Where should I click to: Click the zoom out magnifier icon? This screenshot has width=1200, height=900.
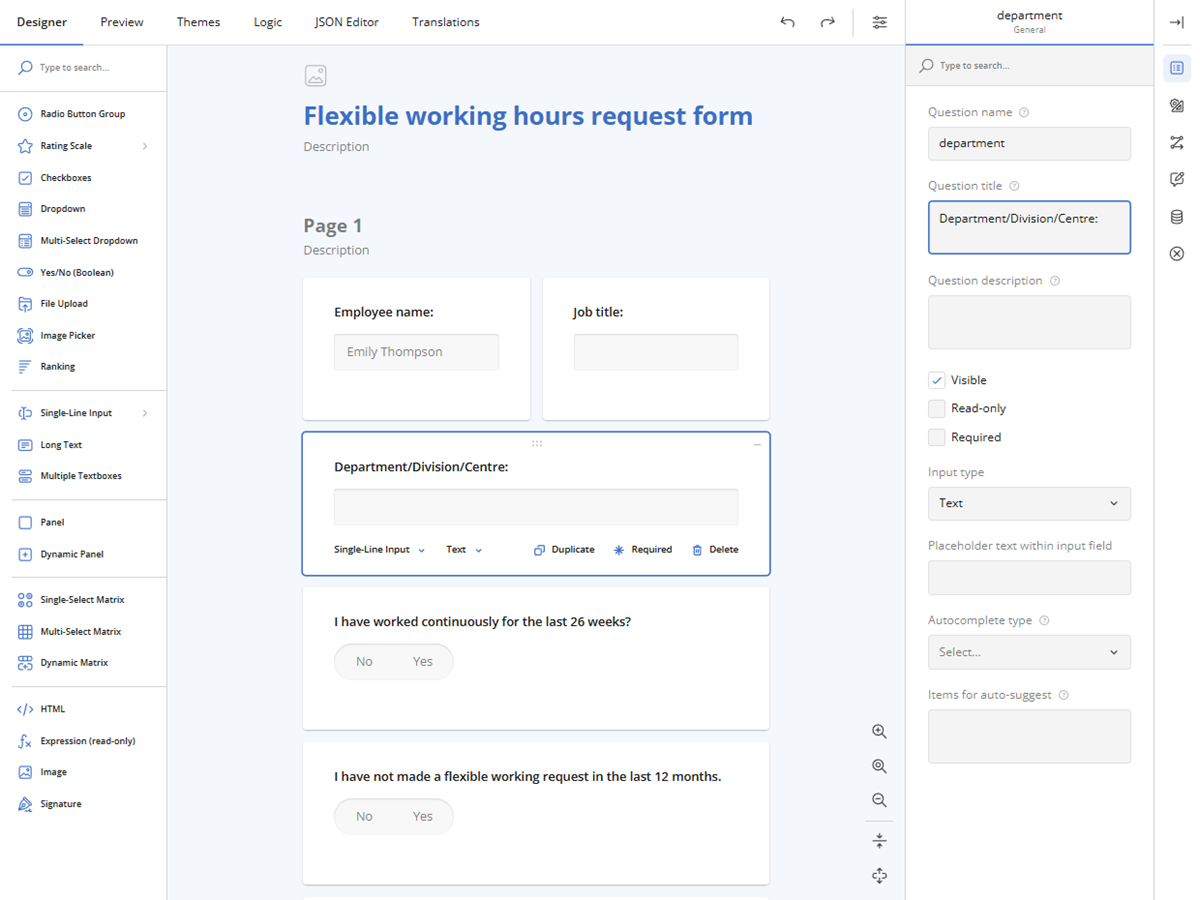click(879, 800)
